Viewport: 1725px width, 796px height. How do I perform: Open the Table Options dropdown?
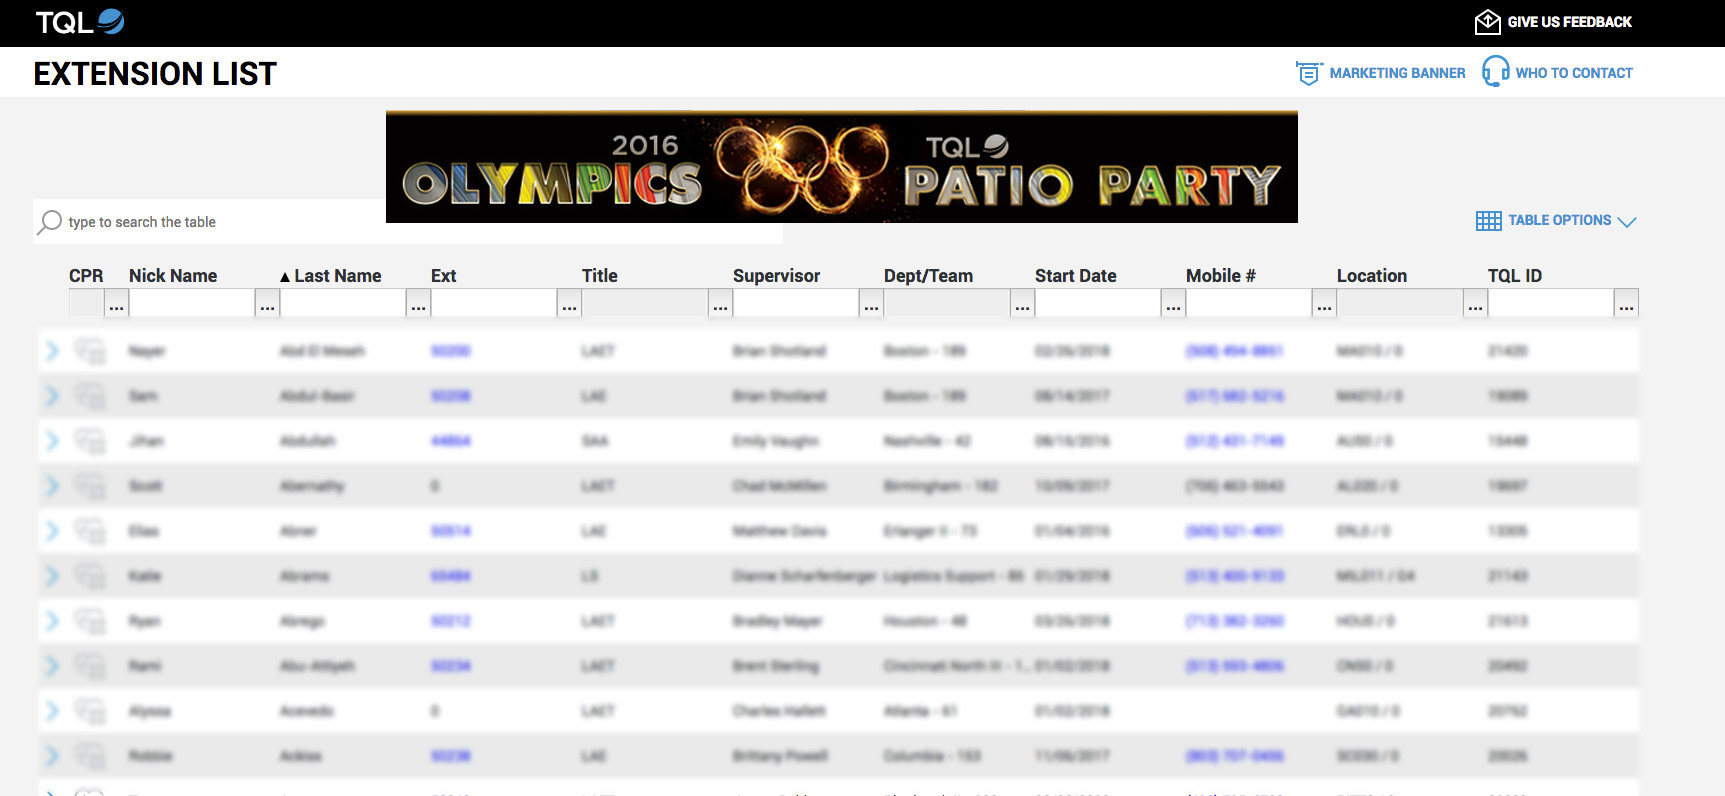pyautogui.click(x=1556, y=220)
